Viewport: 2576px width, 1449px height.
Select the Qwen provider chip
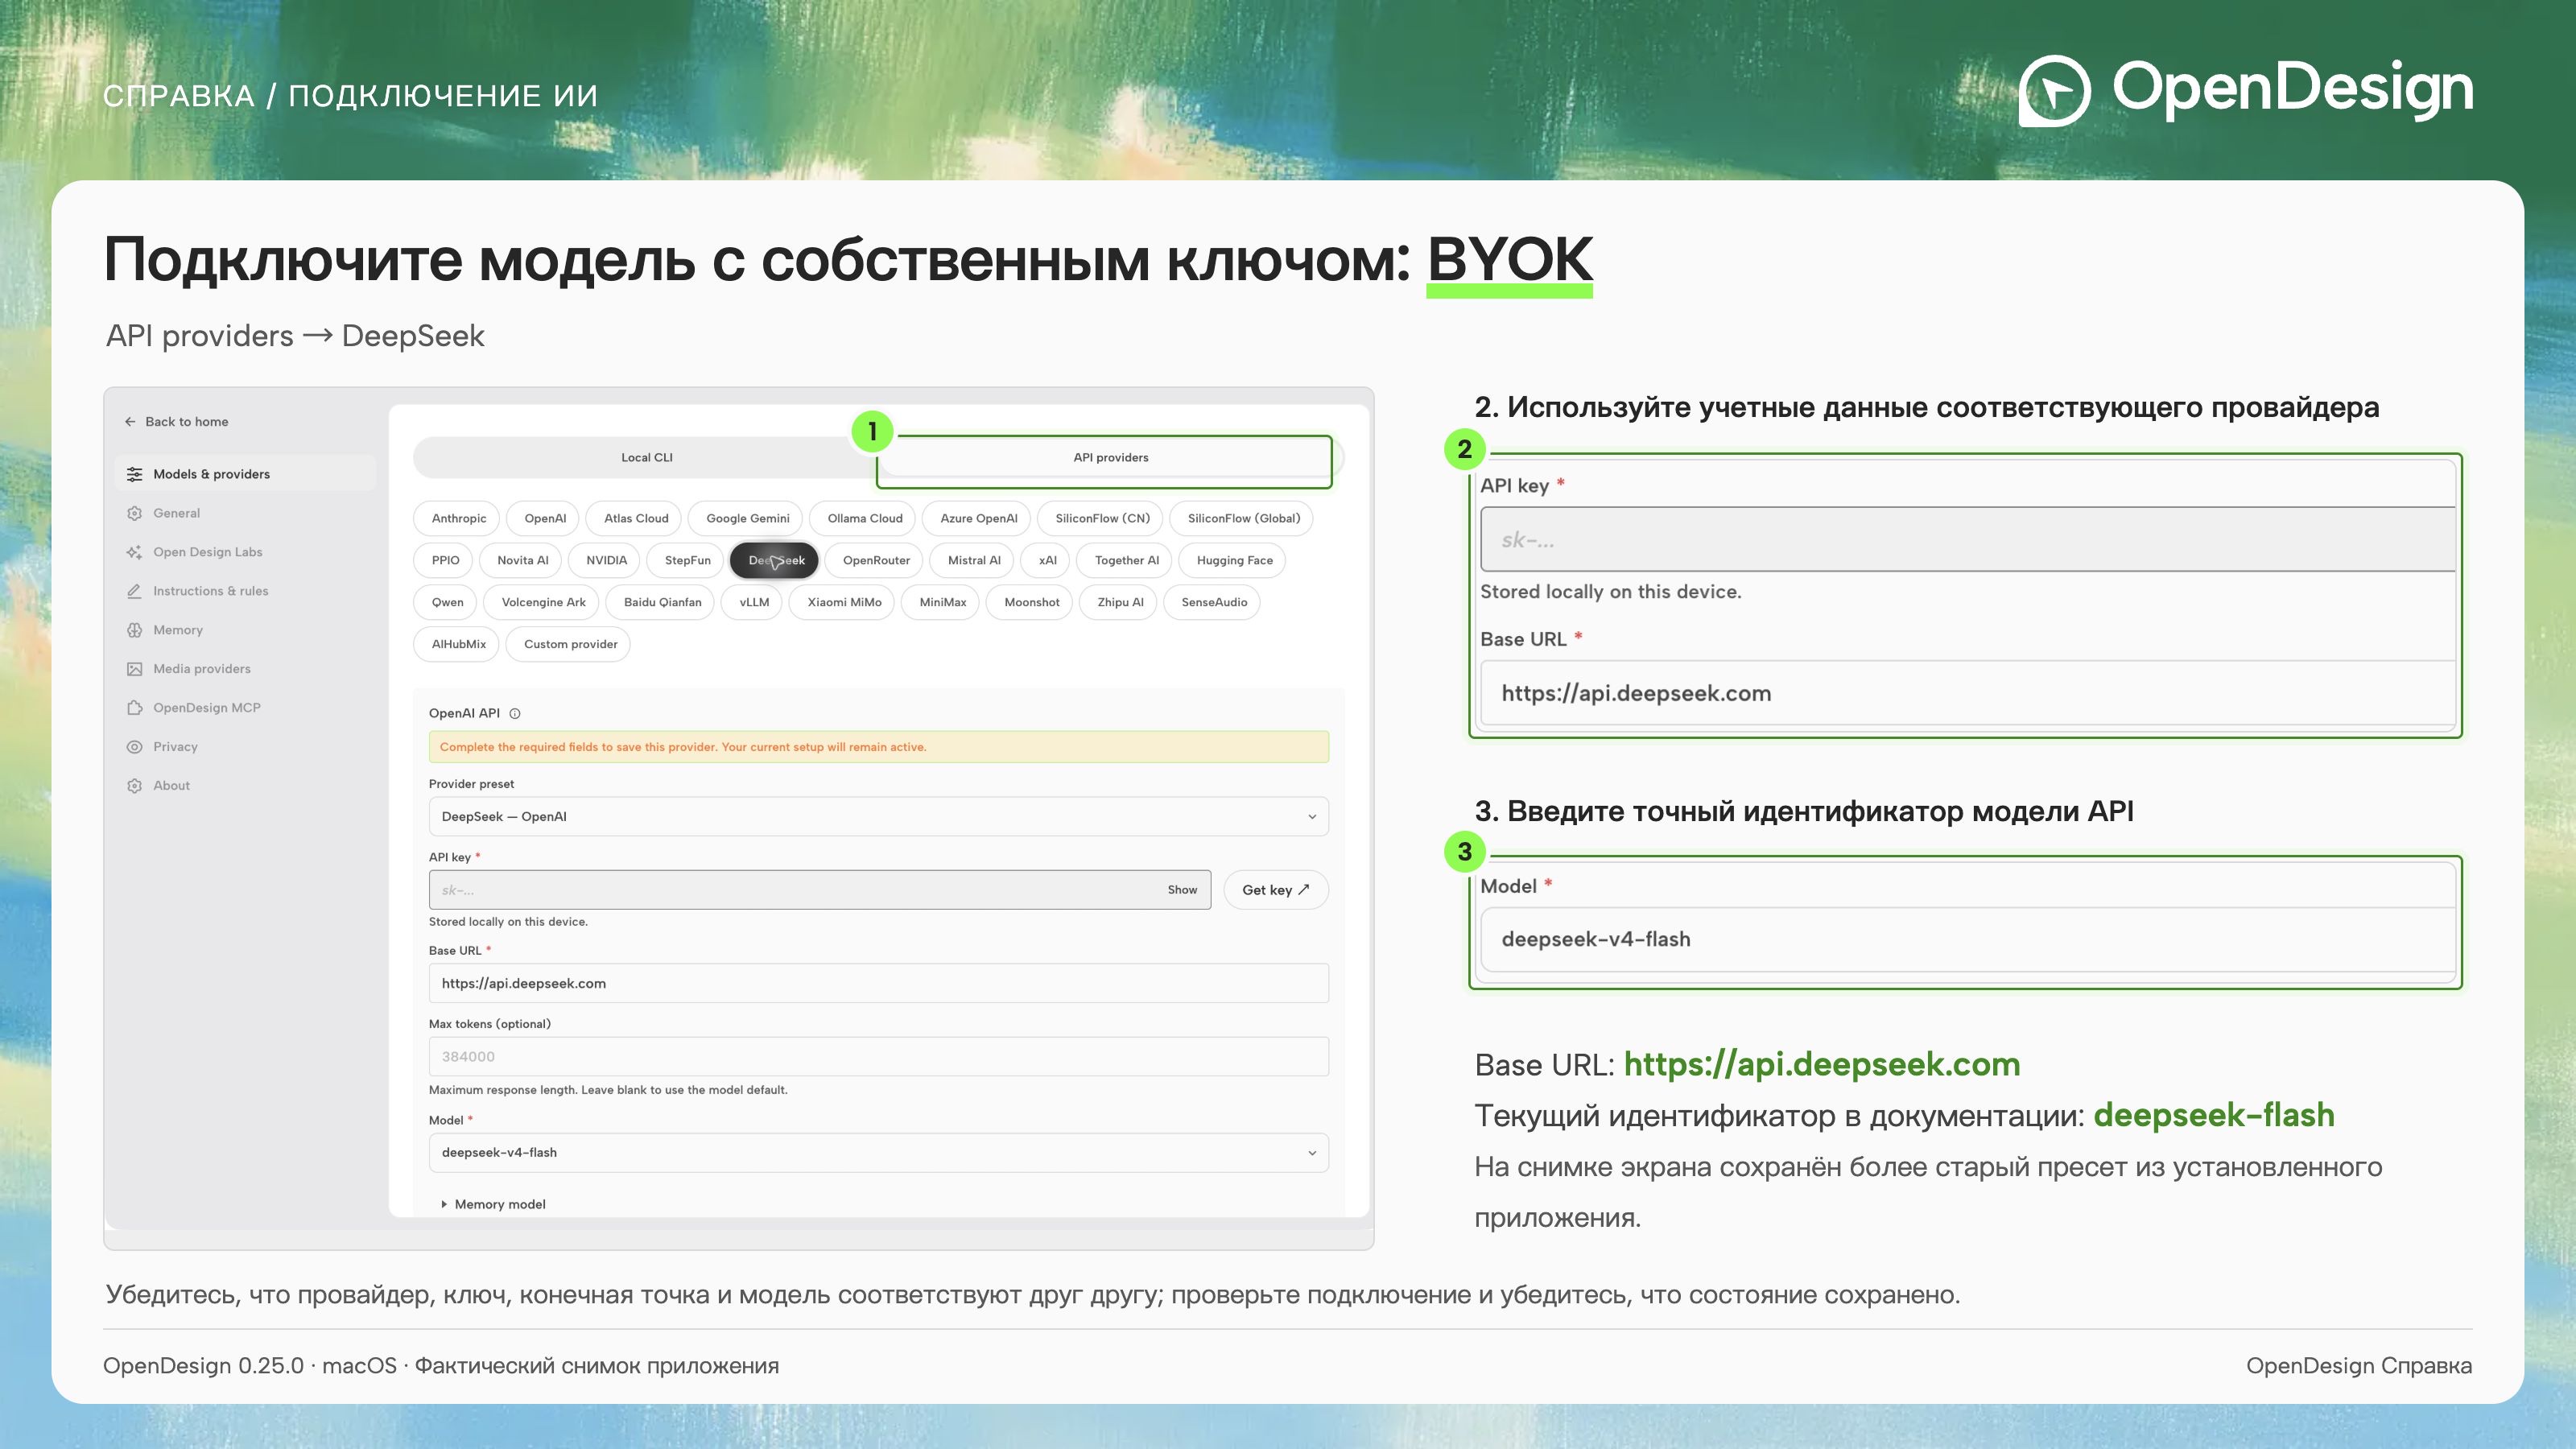click(x=447, y=602)
